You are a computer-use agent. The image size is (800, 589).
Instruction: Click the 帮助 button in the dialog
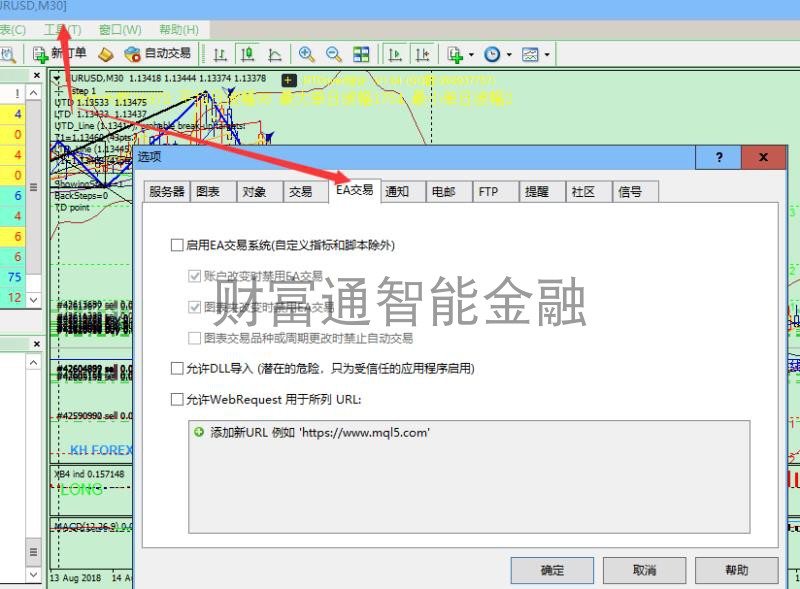(737, 570)
